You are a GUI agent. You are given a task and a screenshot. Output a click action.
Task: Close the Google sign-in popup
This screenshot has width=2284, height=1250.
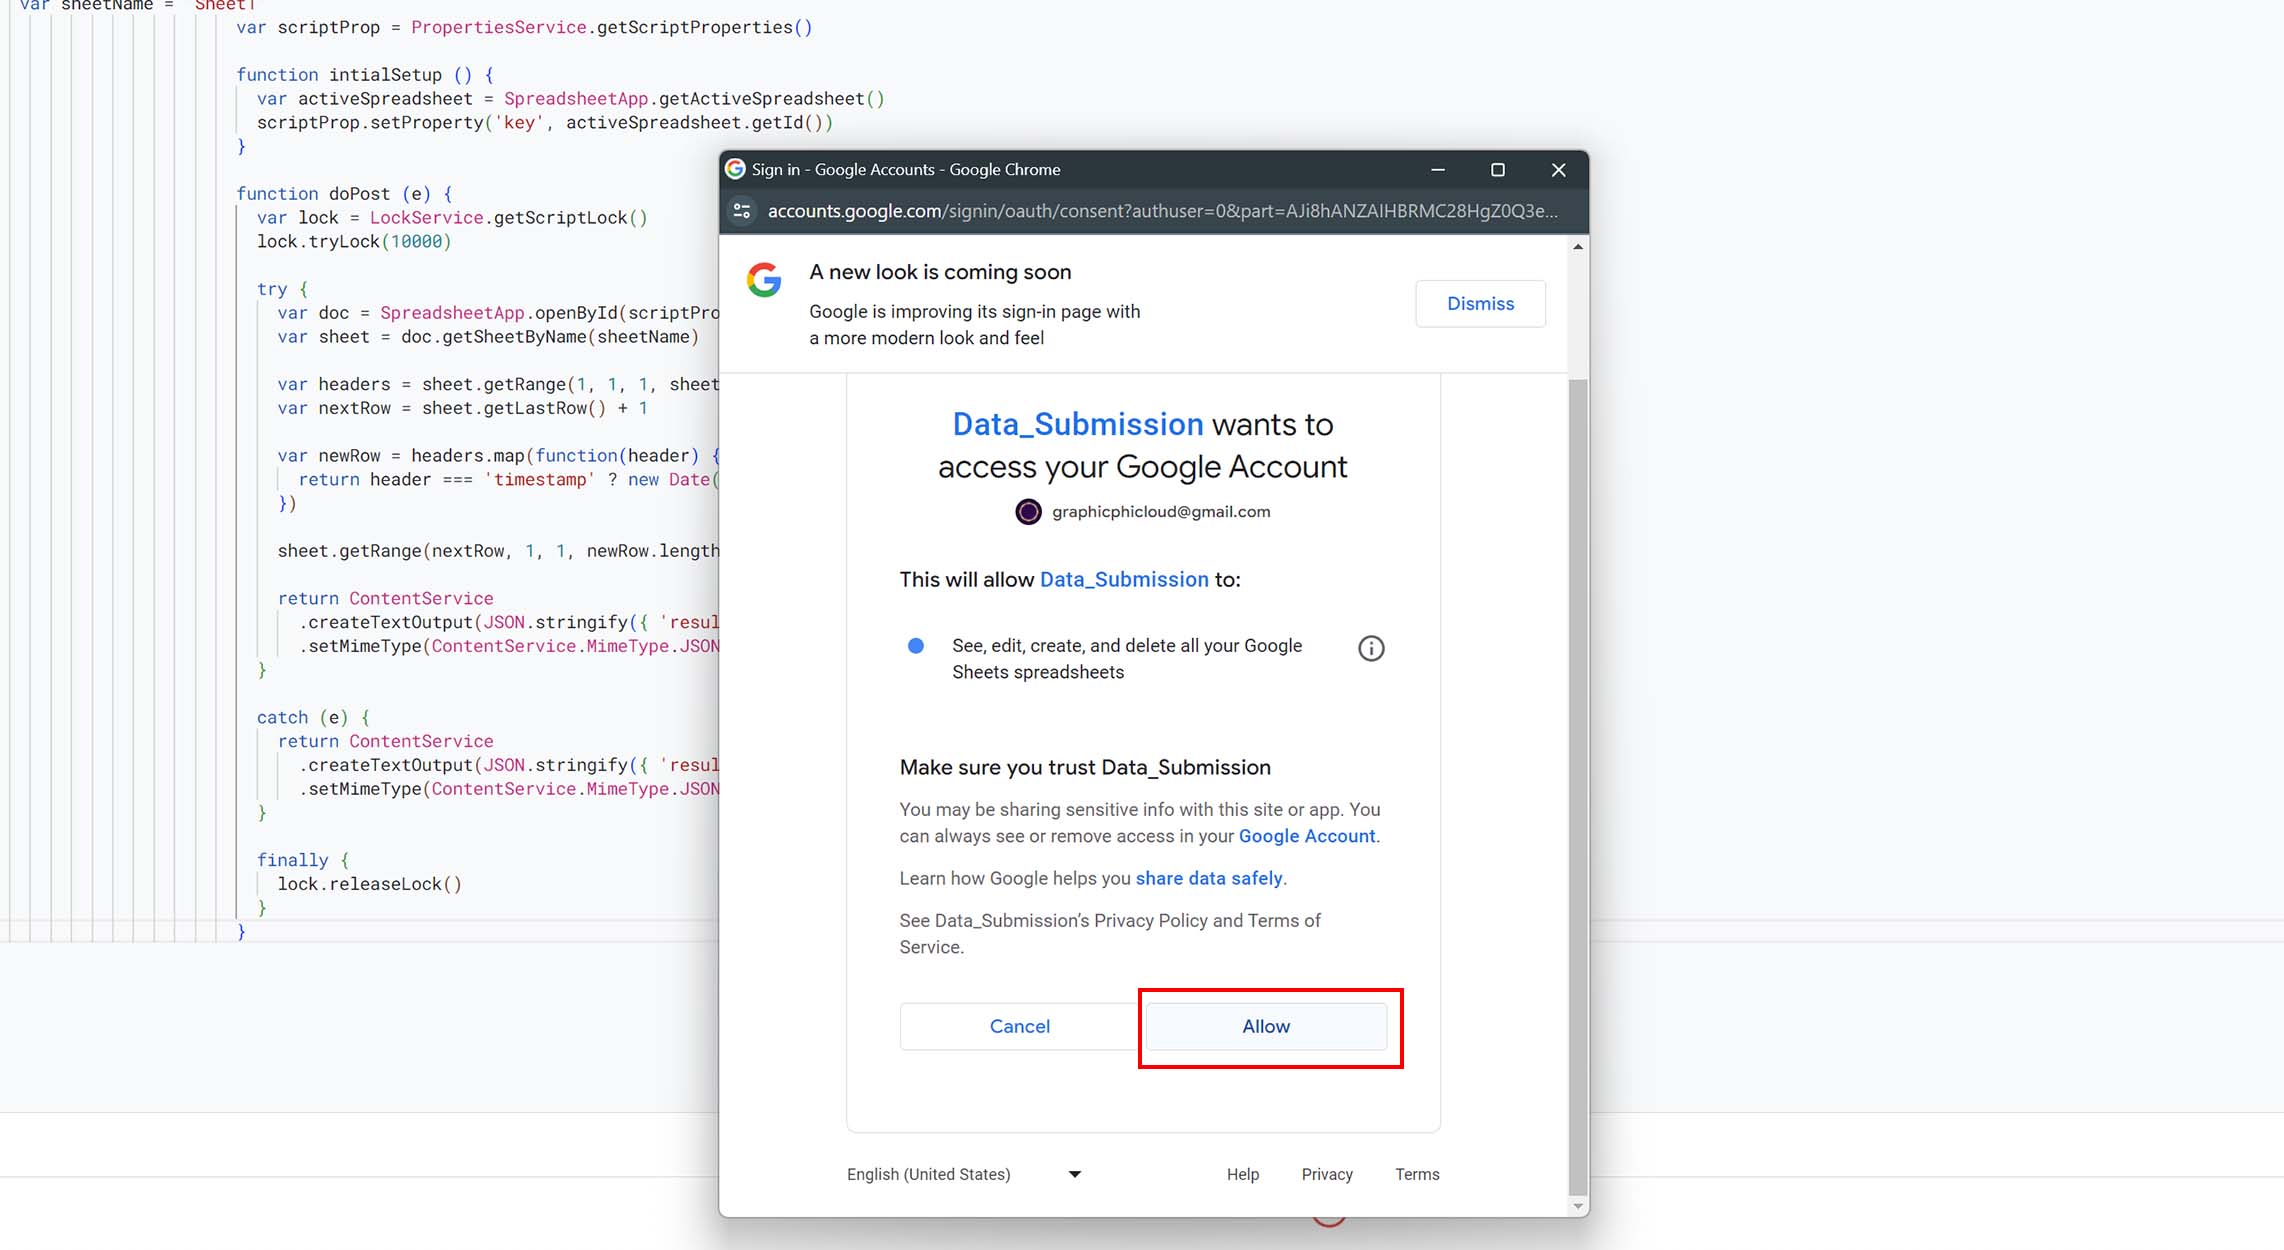(1558, 170)
